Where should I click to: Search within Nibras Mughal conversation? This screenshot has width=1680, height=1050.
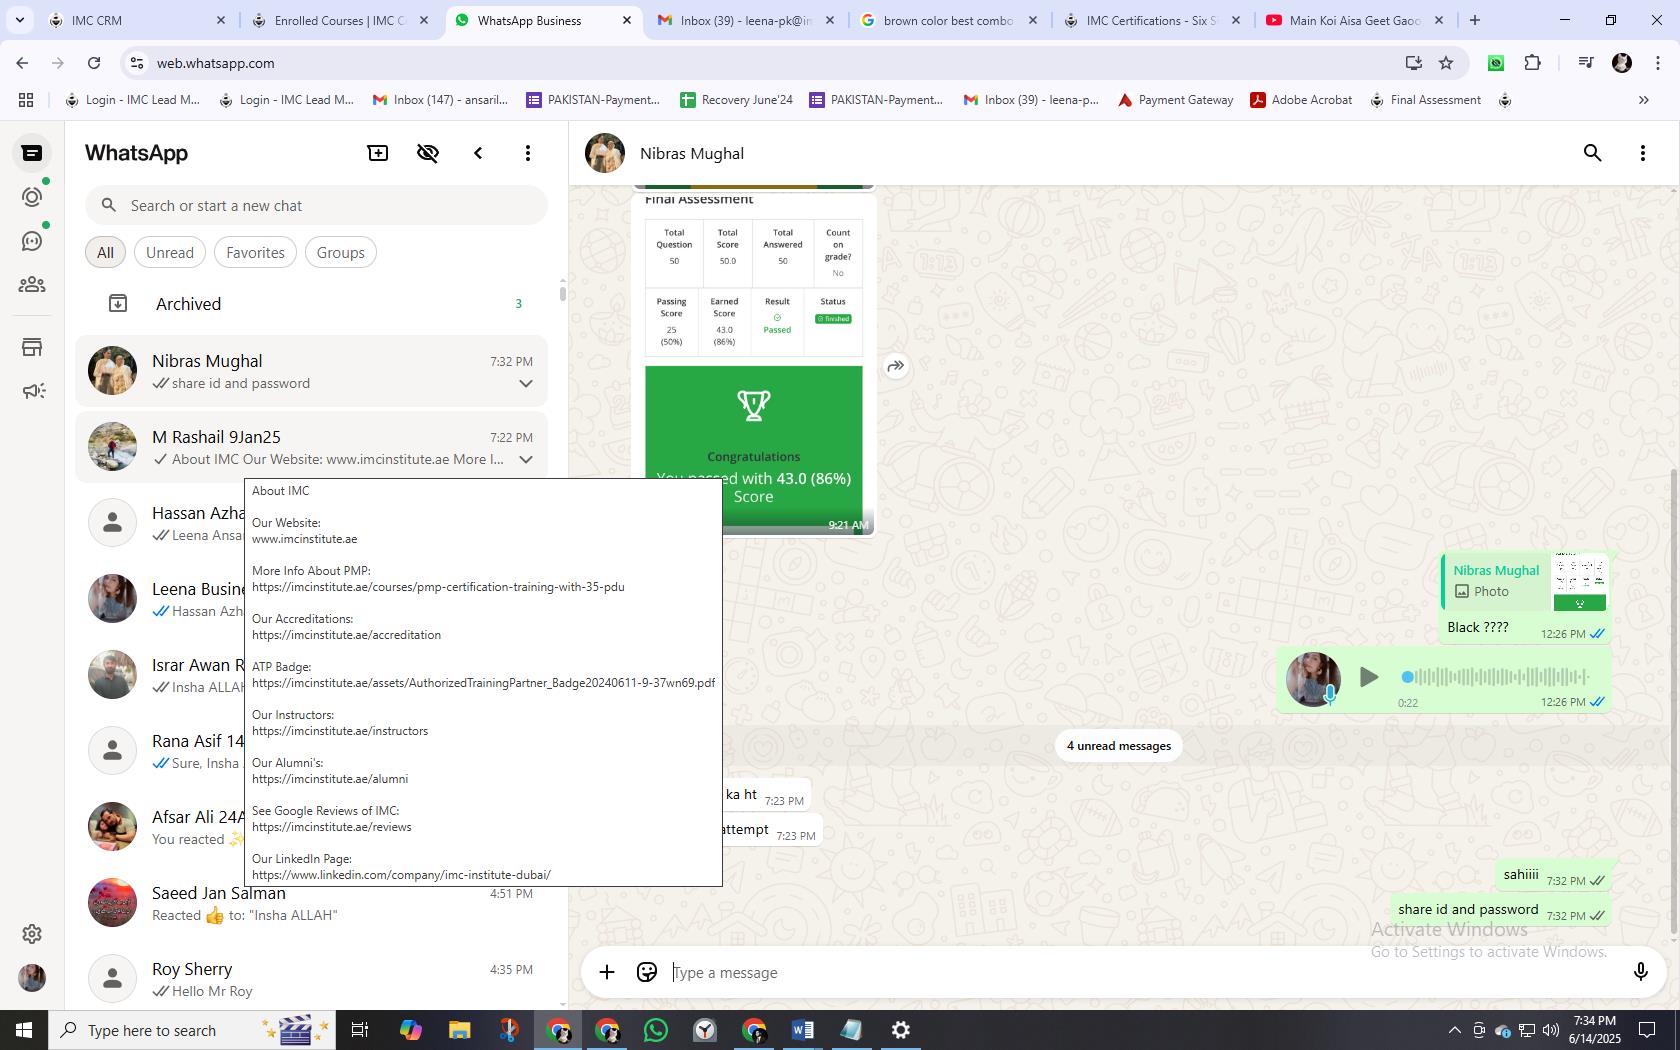[1593, 153]
